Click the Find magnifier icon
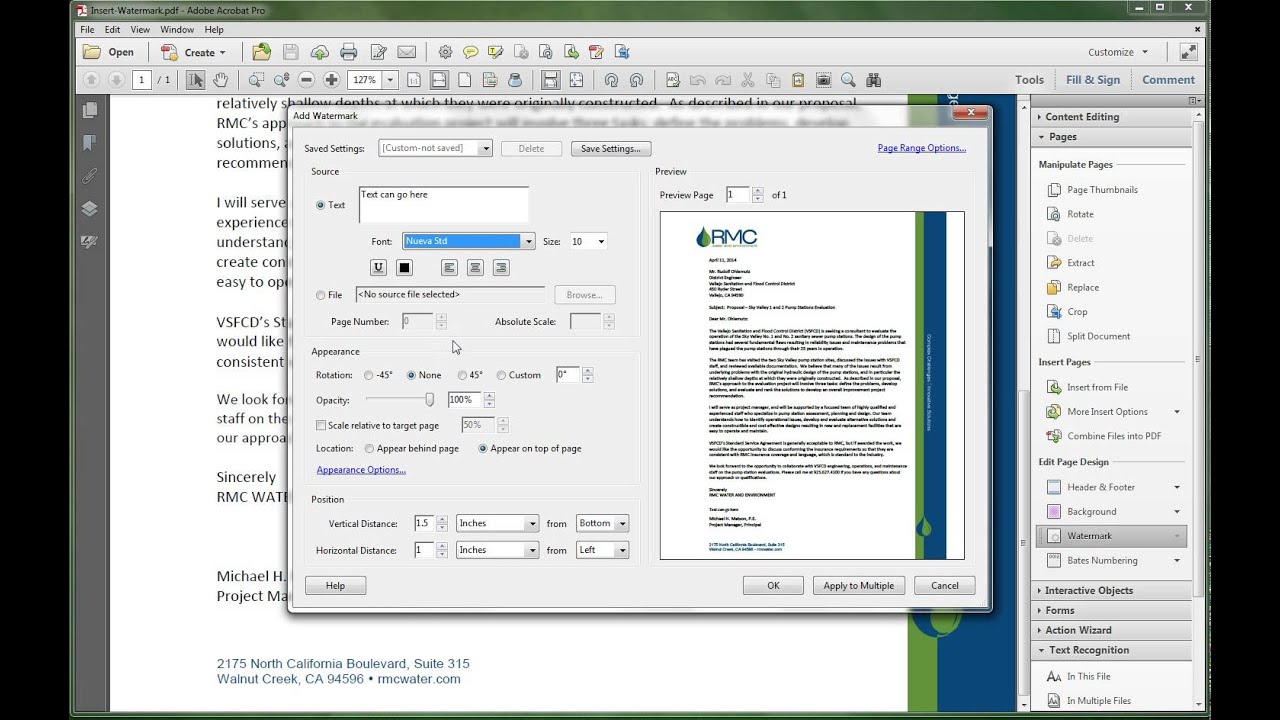1280x720 pixels. coord(848,80)
